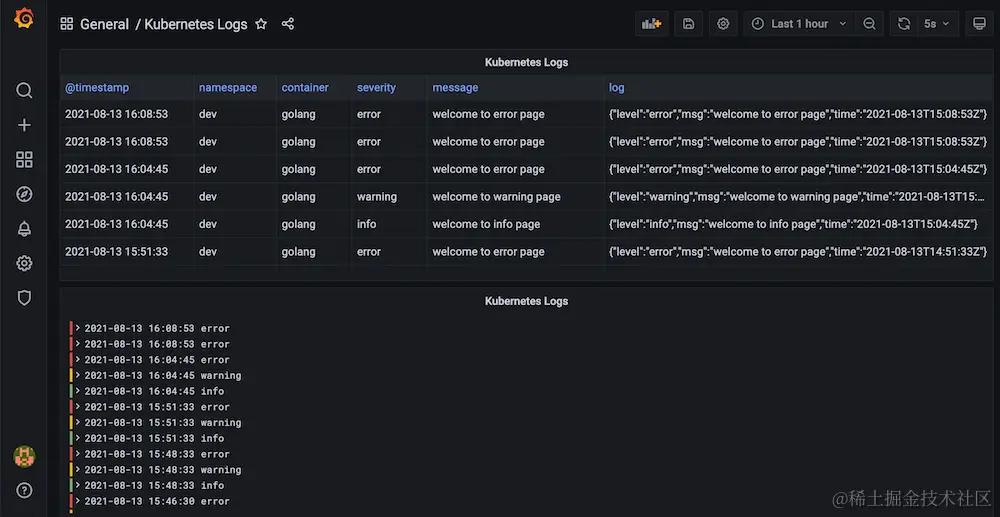Click the user avatar in the sidebar
This screenshot has width=1000, height=517.
coord(24,457)
